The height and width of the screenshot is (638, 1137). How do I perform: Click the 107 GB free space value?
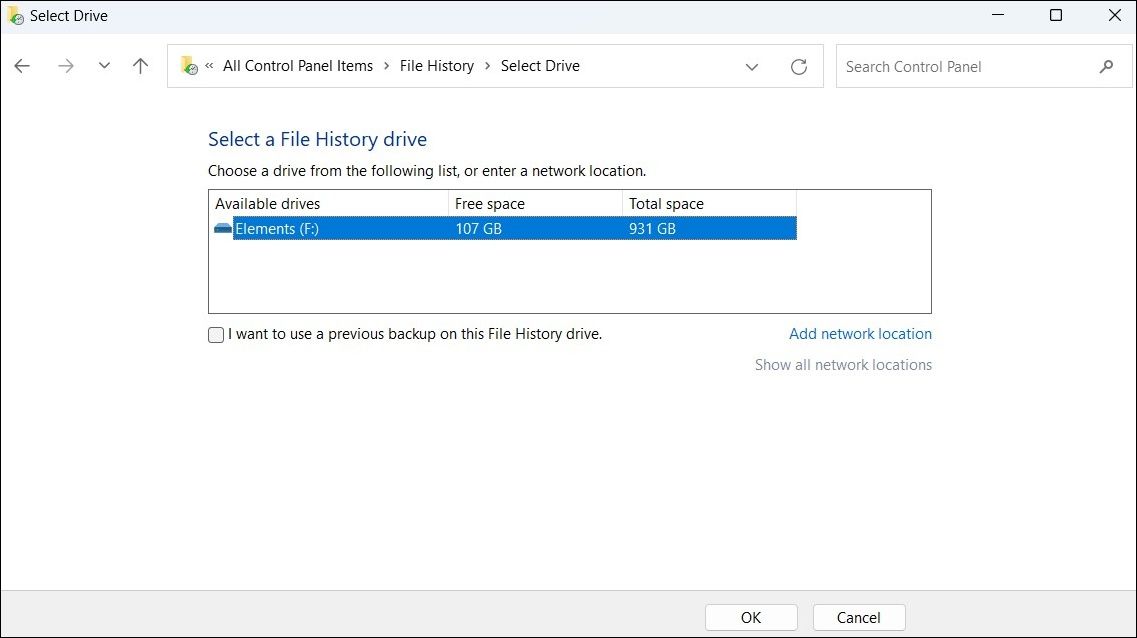[x=479, y=228]
